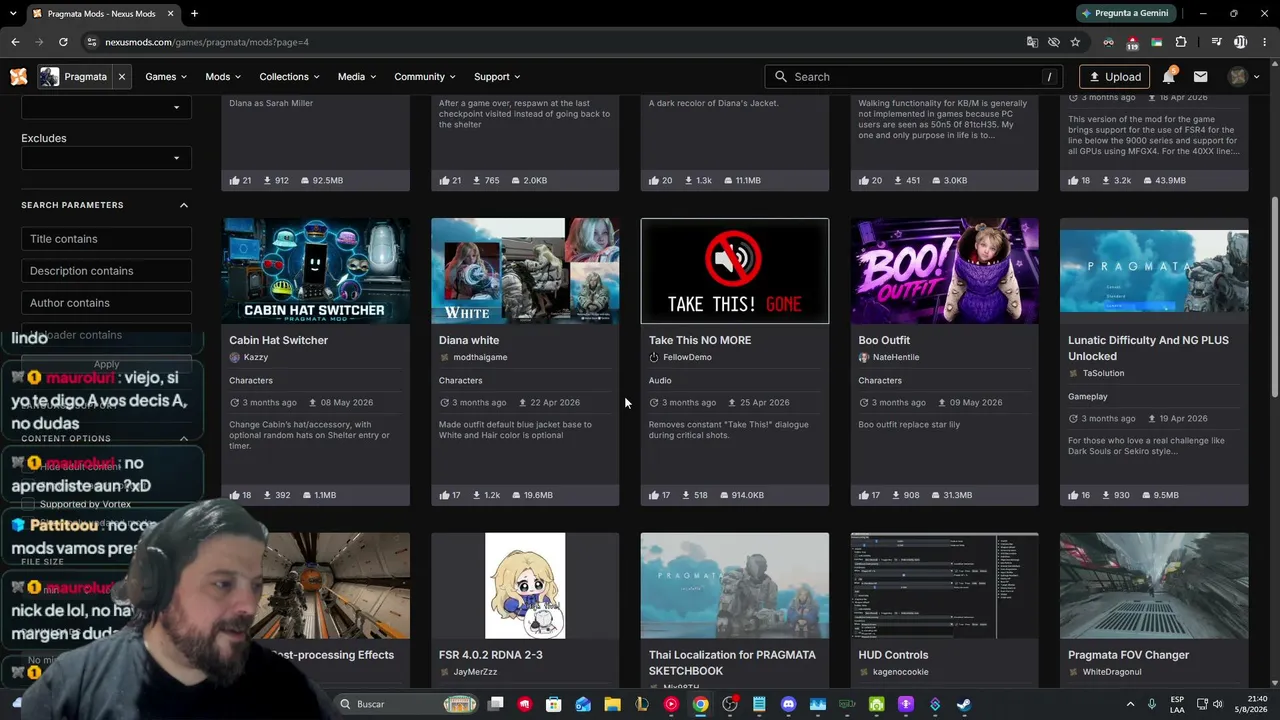Open the FSR 4.0.2 RDNA 2-3 mod title

(491, 655)
